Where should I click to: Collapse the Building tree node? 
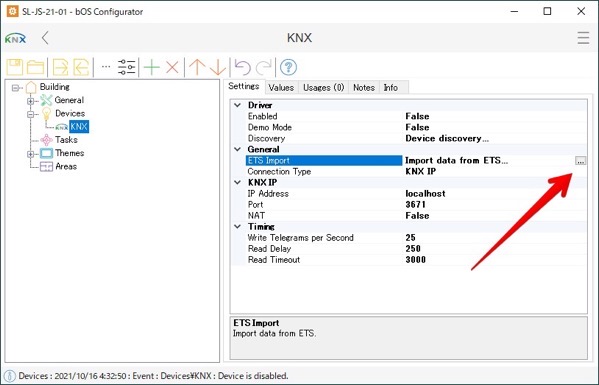click(15, 88)
